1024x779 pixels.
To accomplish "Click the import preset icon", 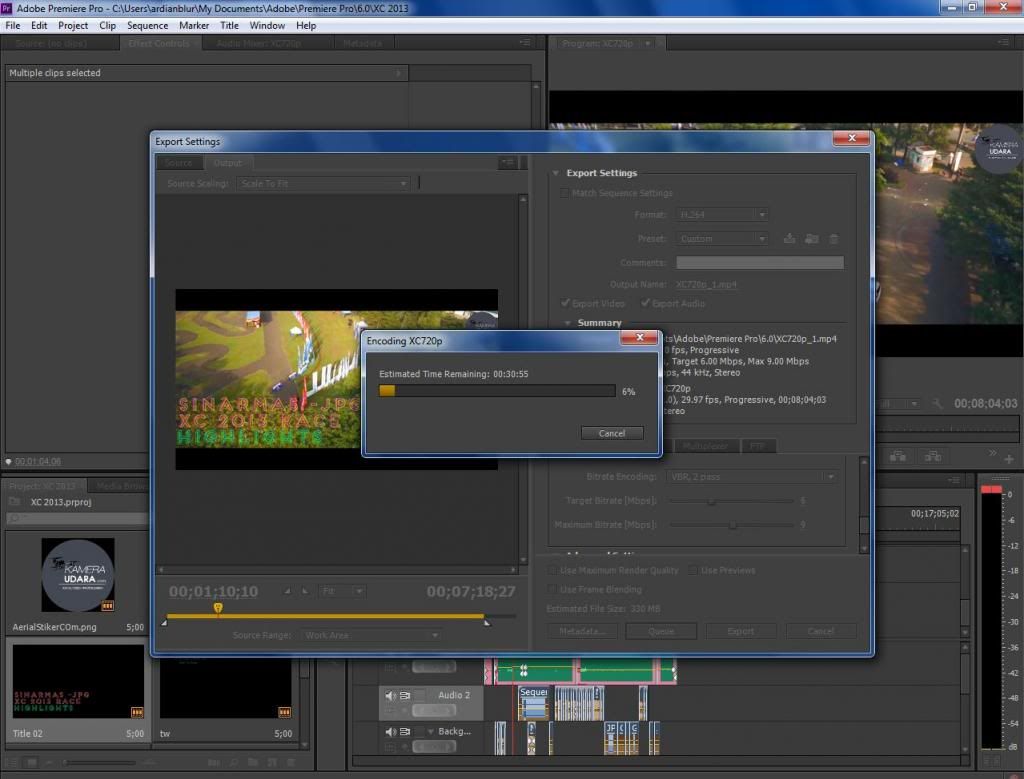I will 812,238.
